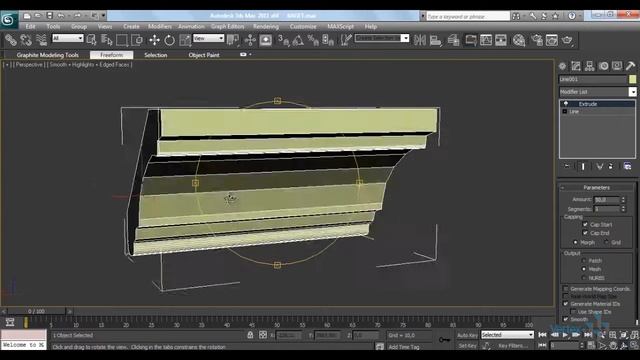Open the 3ds Max application button

click(x=8, y=20)
